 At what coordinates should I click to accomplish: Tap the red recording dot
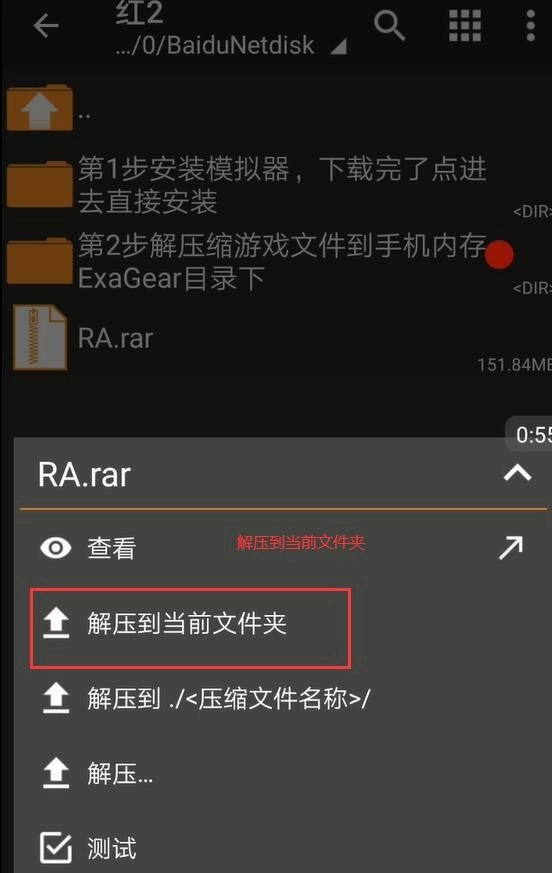point(499,254)
